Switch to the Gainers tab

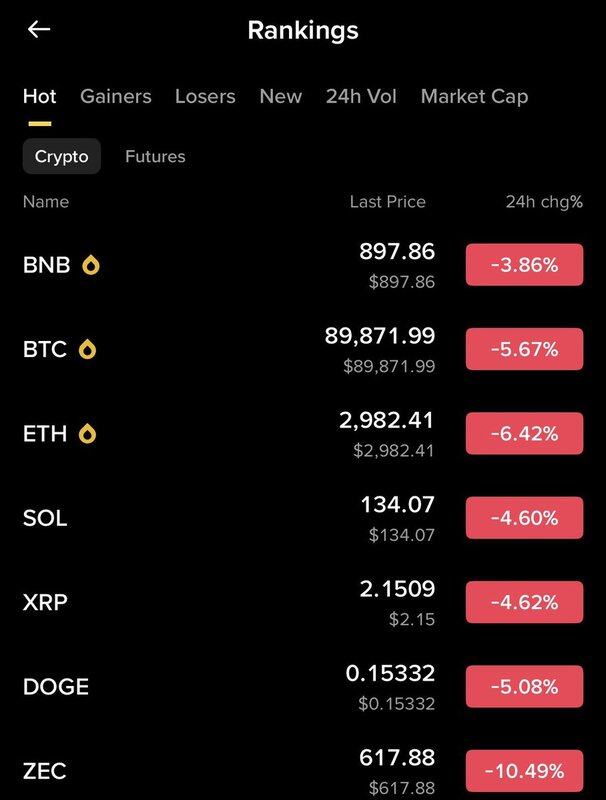(x=116, y=96)
